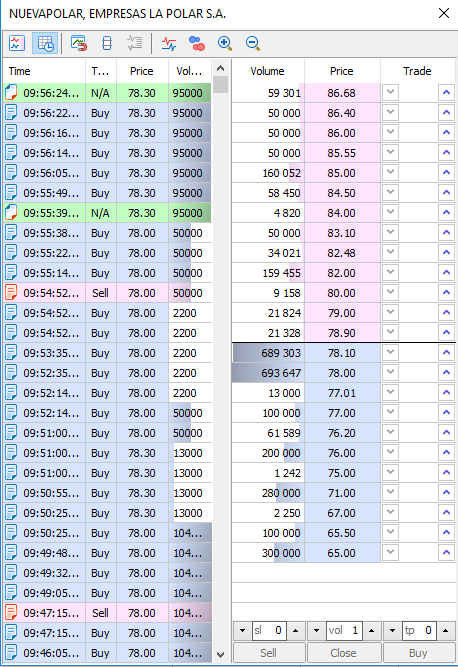Image resolution: width=458 pixels, height=667 pixels.
Task: Decrease the tp value with down arrow
Action: point(393,630)
